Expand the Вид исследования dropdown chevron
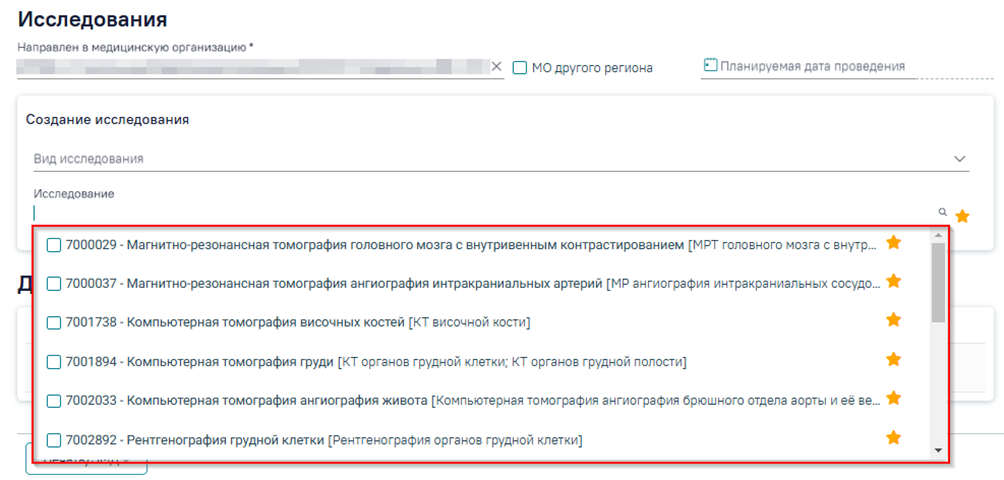Screen dimensions: 1004x480 pyautogui.click(x=959, y=159)
